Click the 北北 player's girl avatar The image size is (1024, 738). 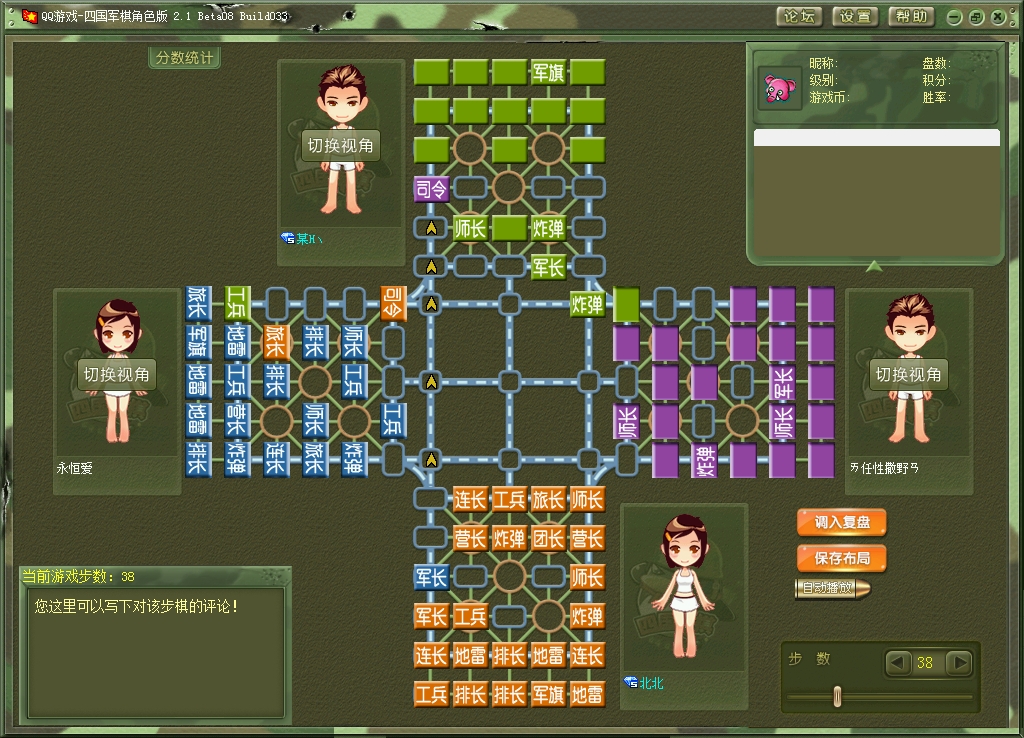click(684, 586)
